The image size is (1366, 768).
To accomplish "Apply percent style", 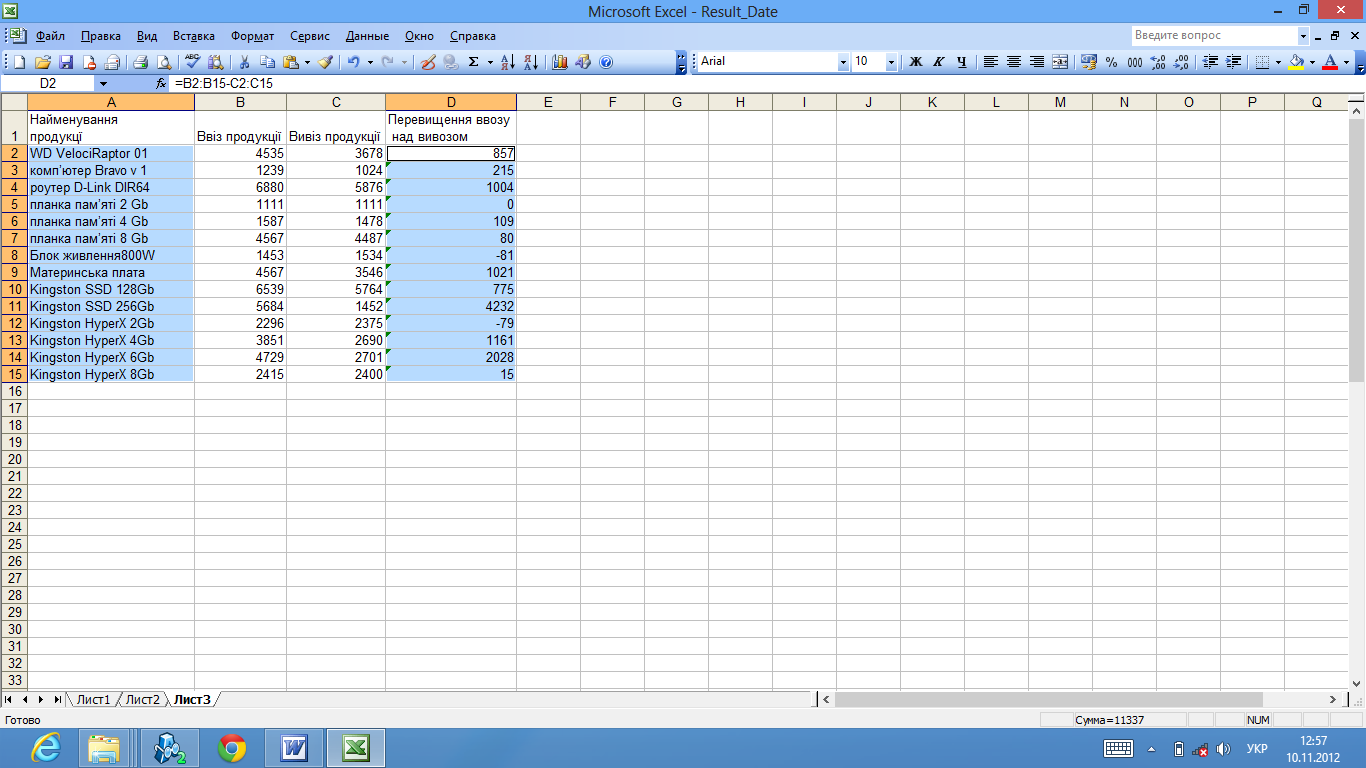I will pos(1111,62).
